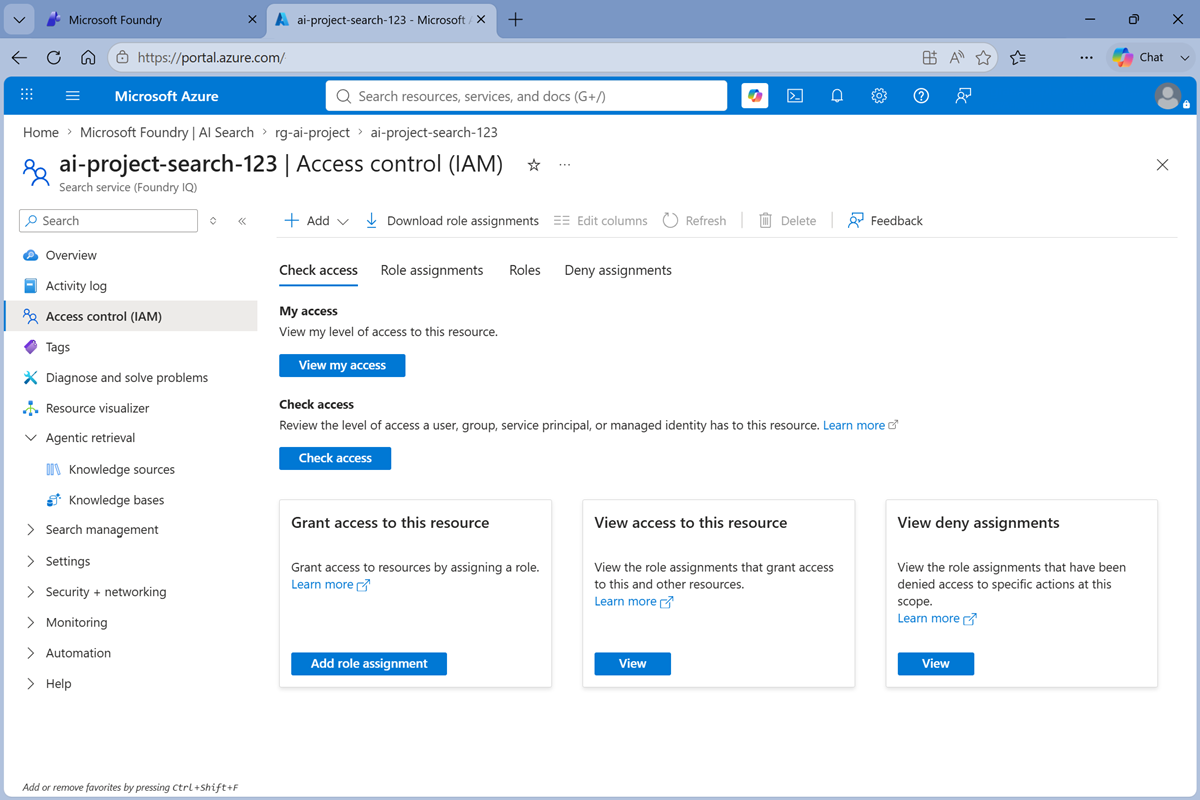Open the tab list dropdown
This screenshot has height=800, width=1200.
(19, 19)
